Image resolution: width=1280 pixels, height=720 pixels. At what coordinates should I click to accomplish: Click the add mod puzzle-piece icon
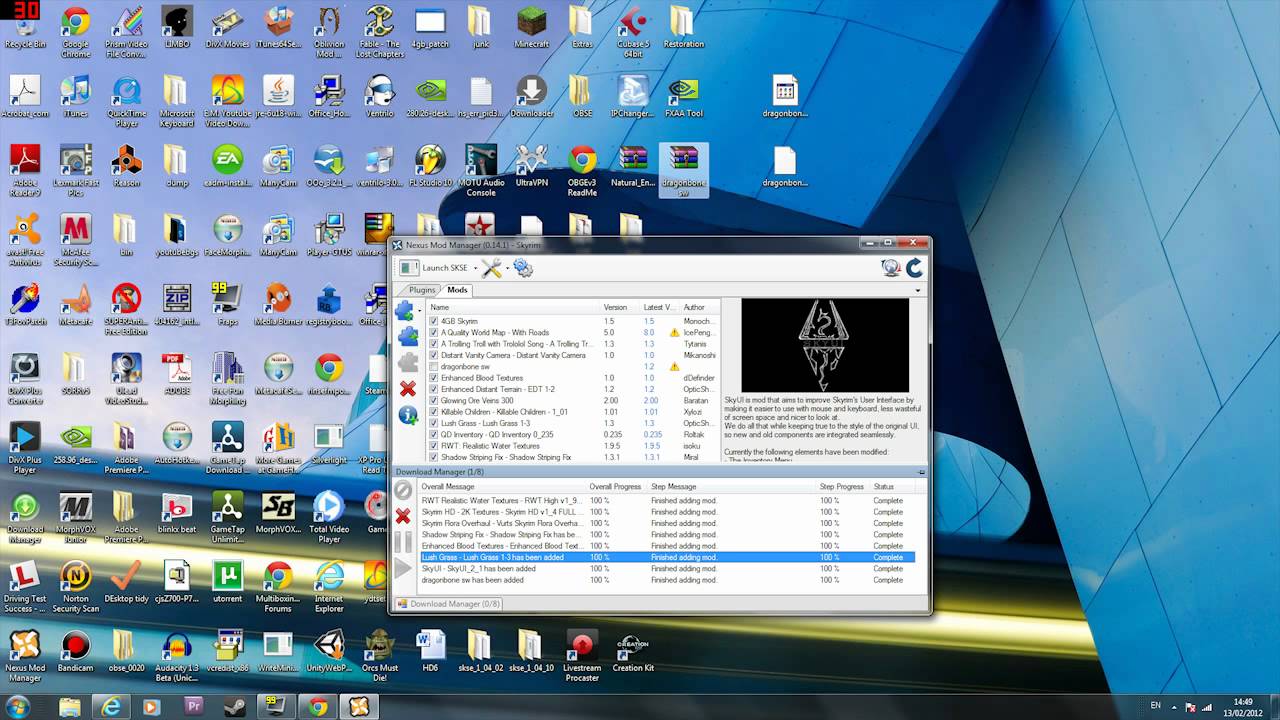point(405,310)
